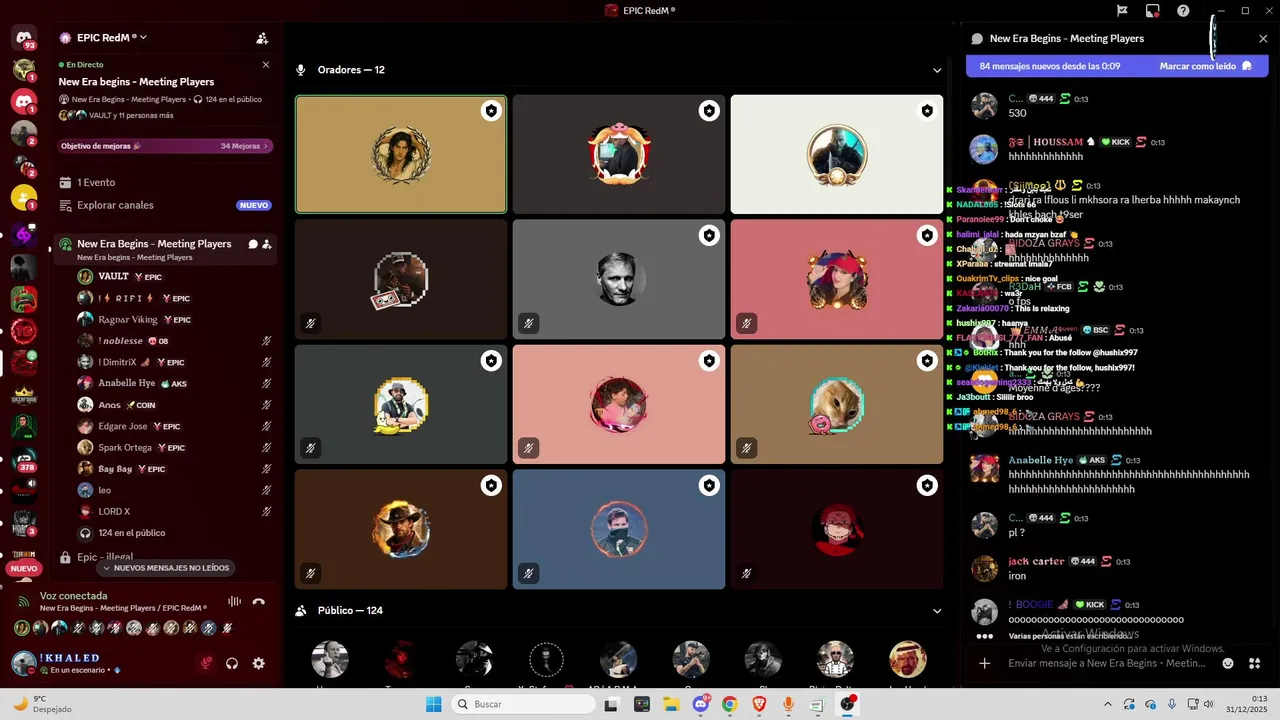Open server icon with 378 badge

pos(24,460)
